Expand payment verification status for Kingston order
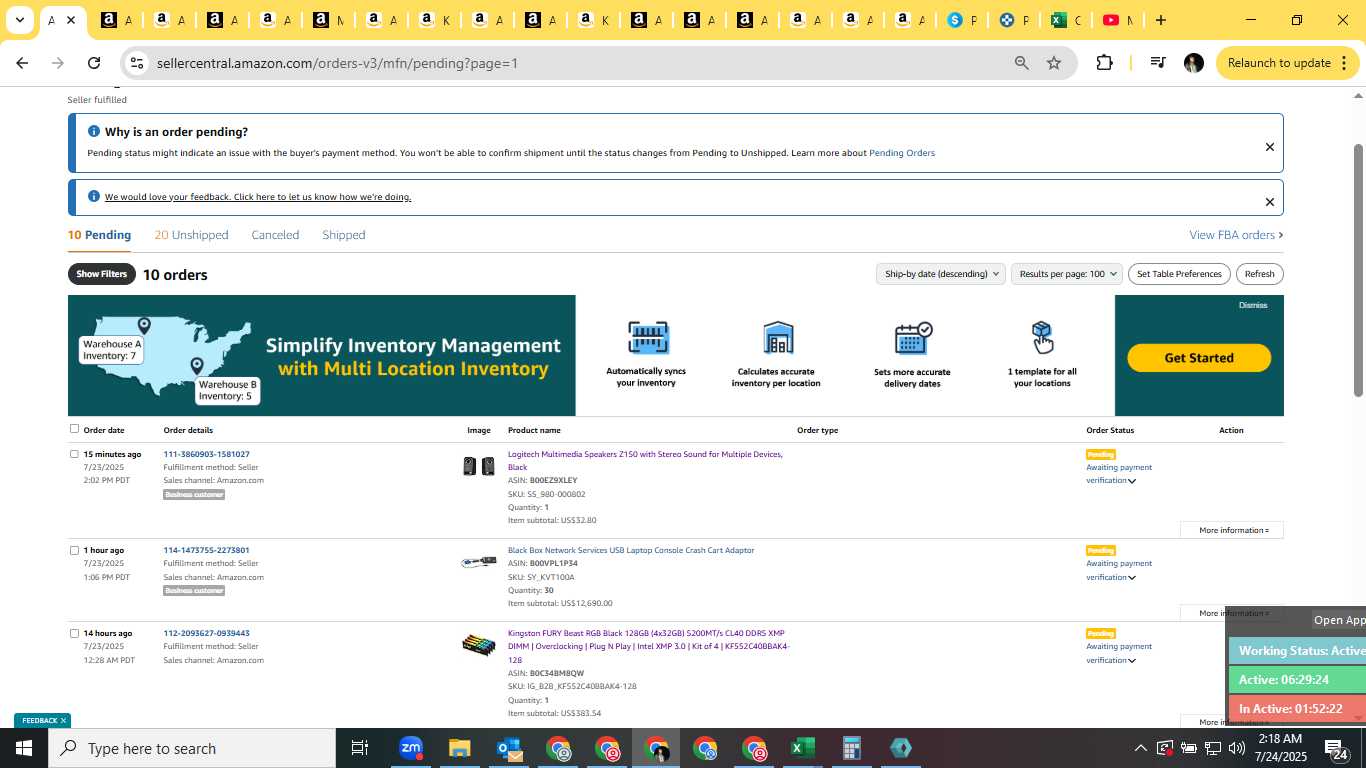 [1132, 660]
